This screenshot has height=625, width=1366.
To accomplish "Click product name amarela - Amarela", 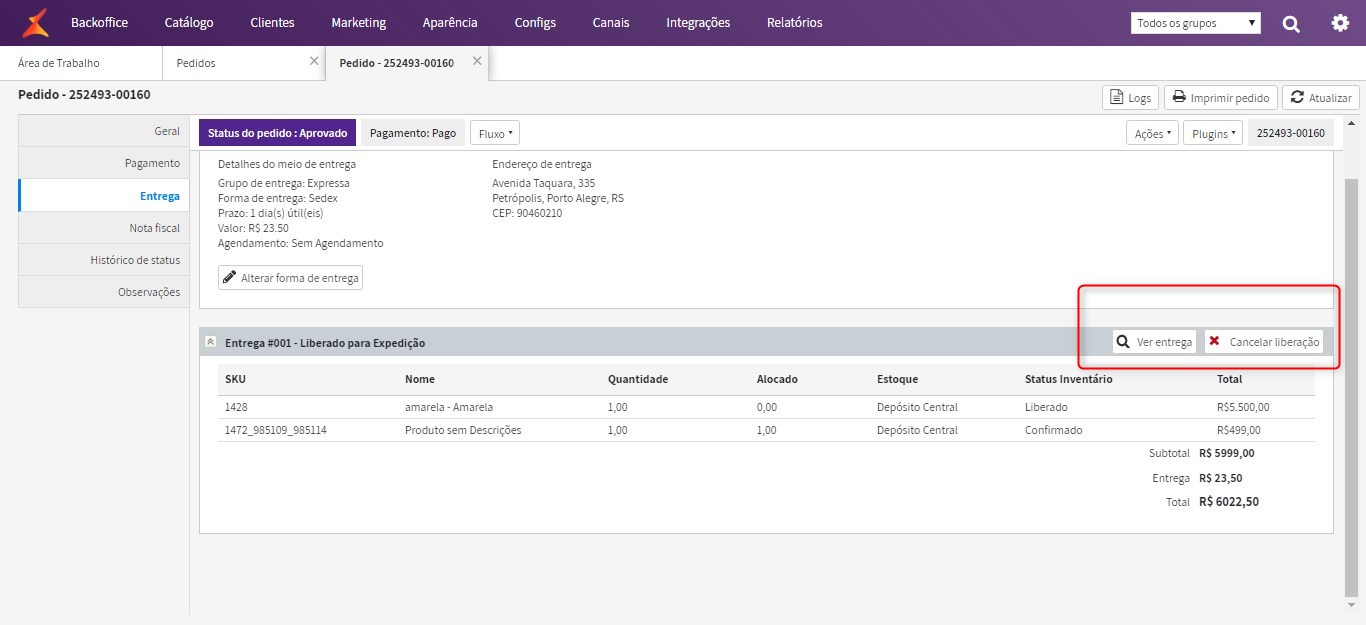I will 449,407.
